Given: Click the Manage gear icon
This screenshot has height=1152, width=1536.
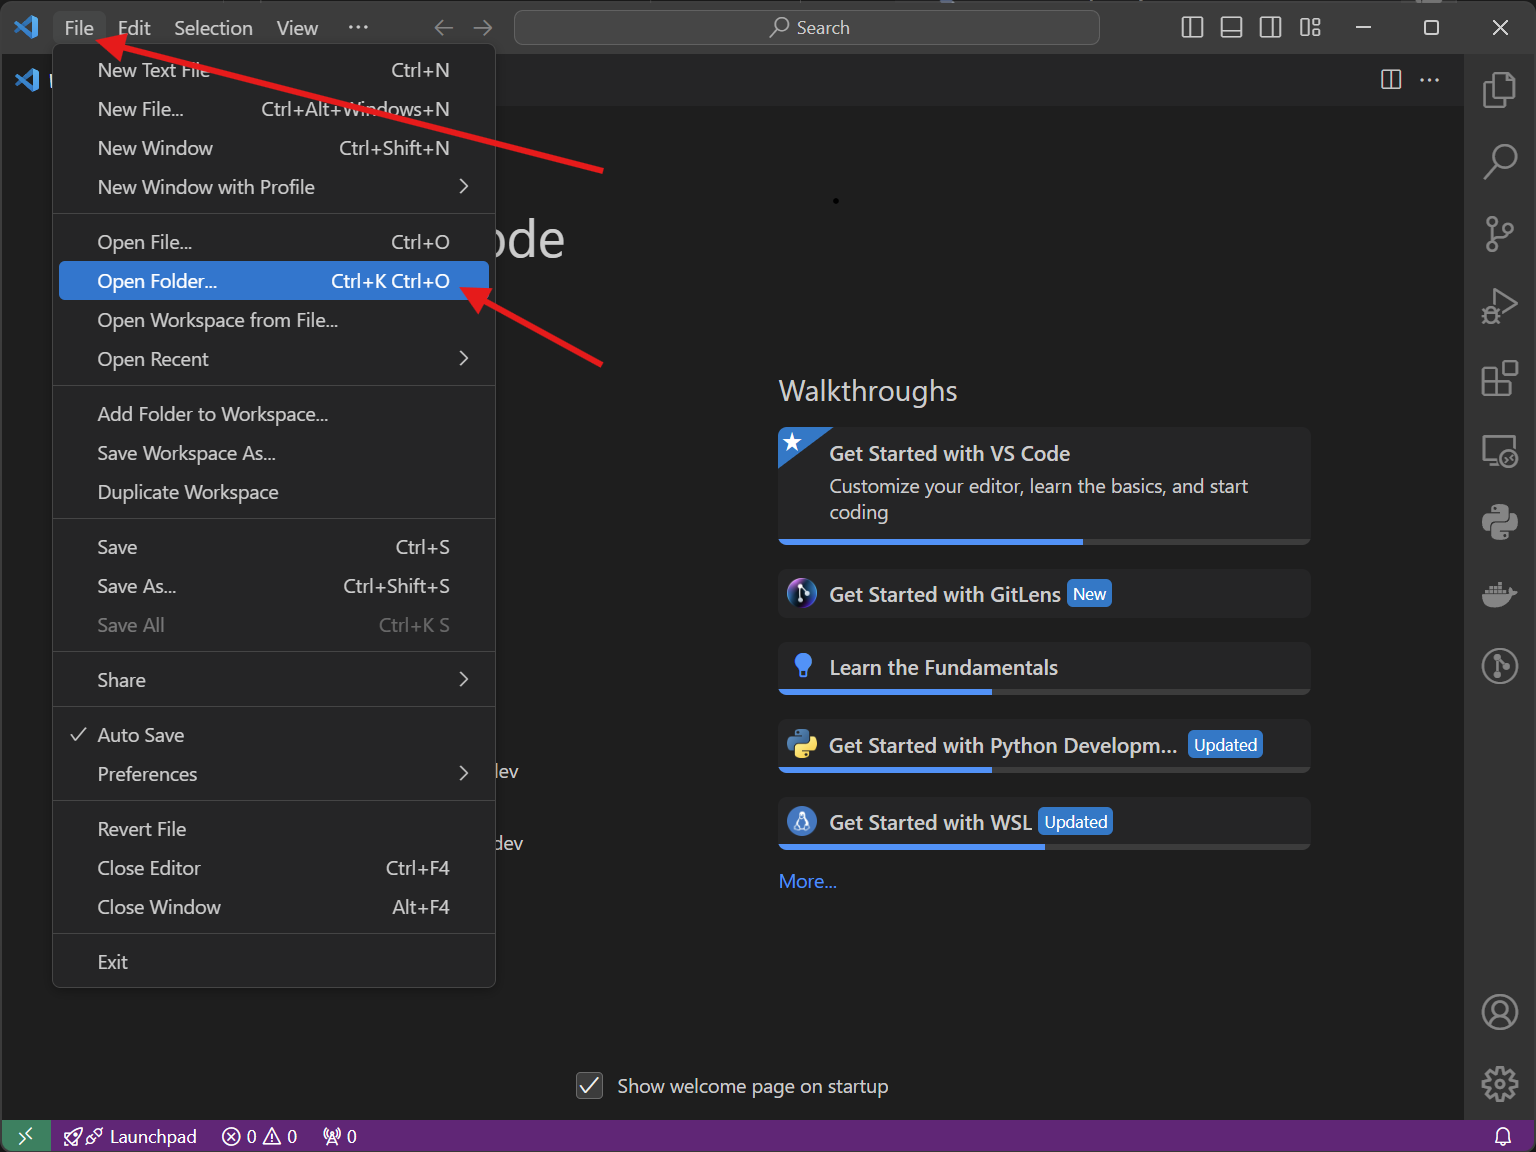Looking at the screenshot, I should pyautogui.click(x=1499, y=1083).
